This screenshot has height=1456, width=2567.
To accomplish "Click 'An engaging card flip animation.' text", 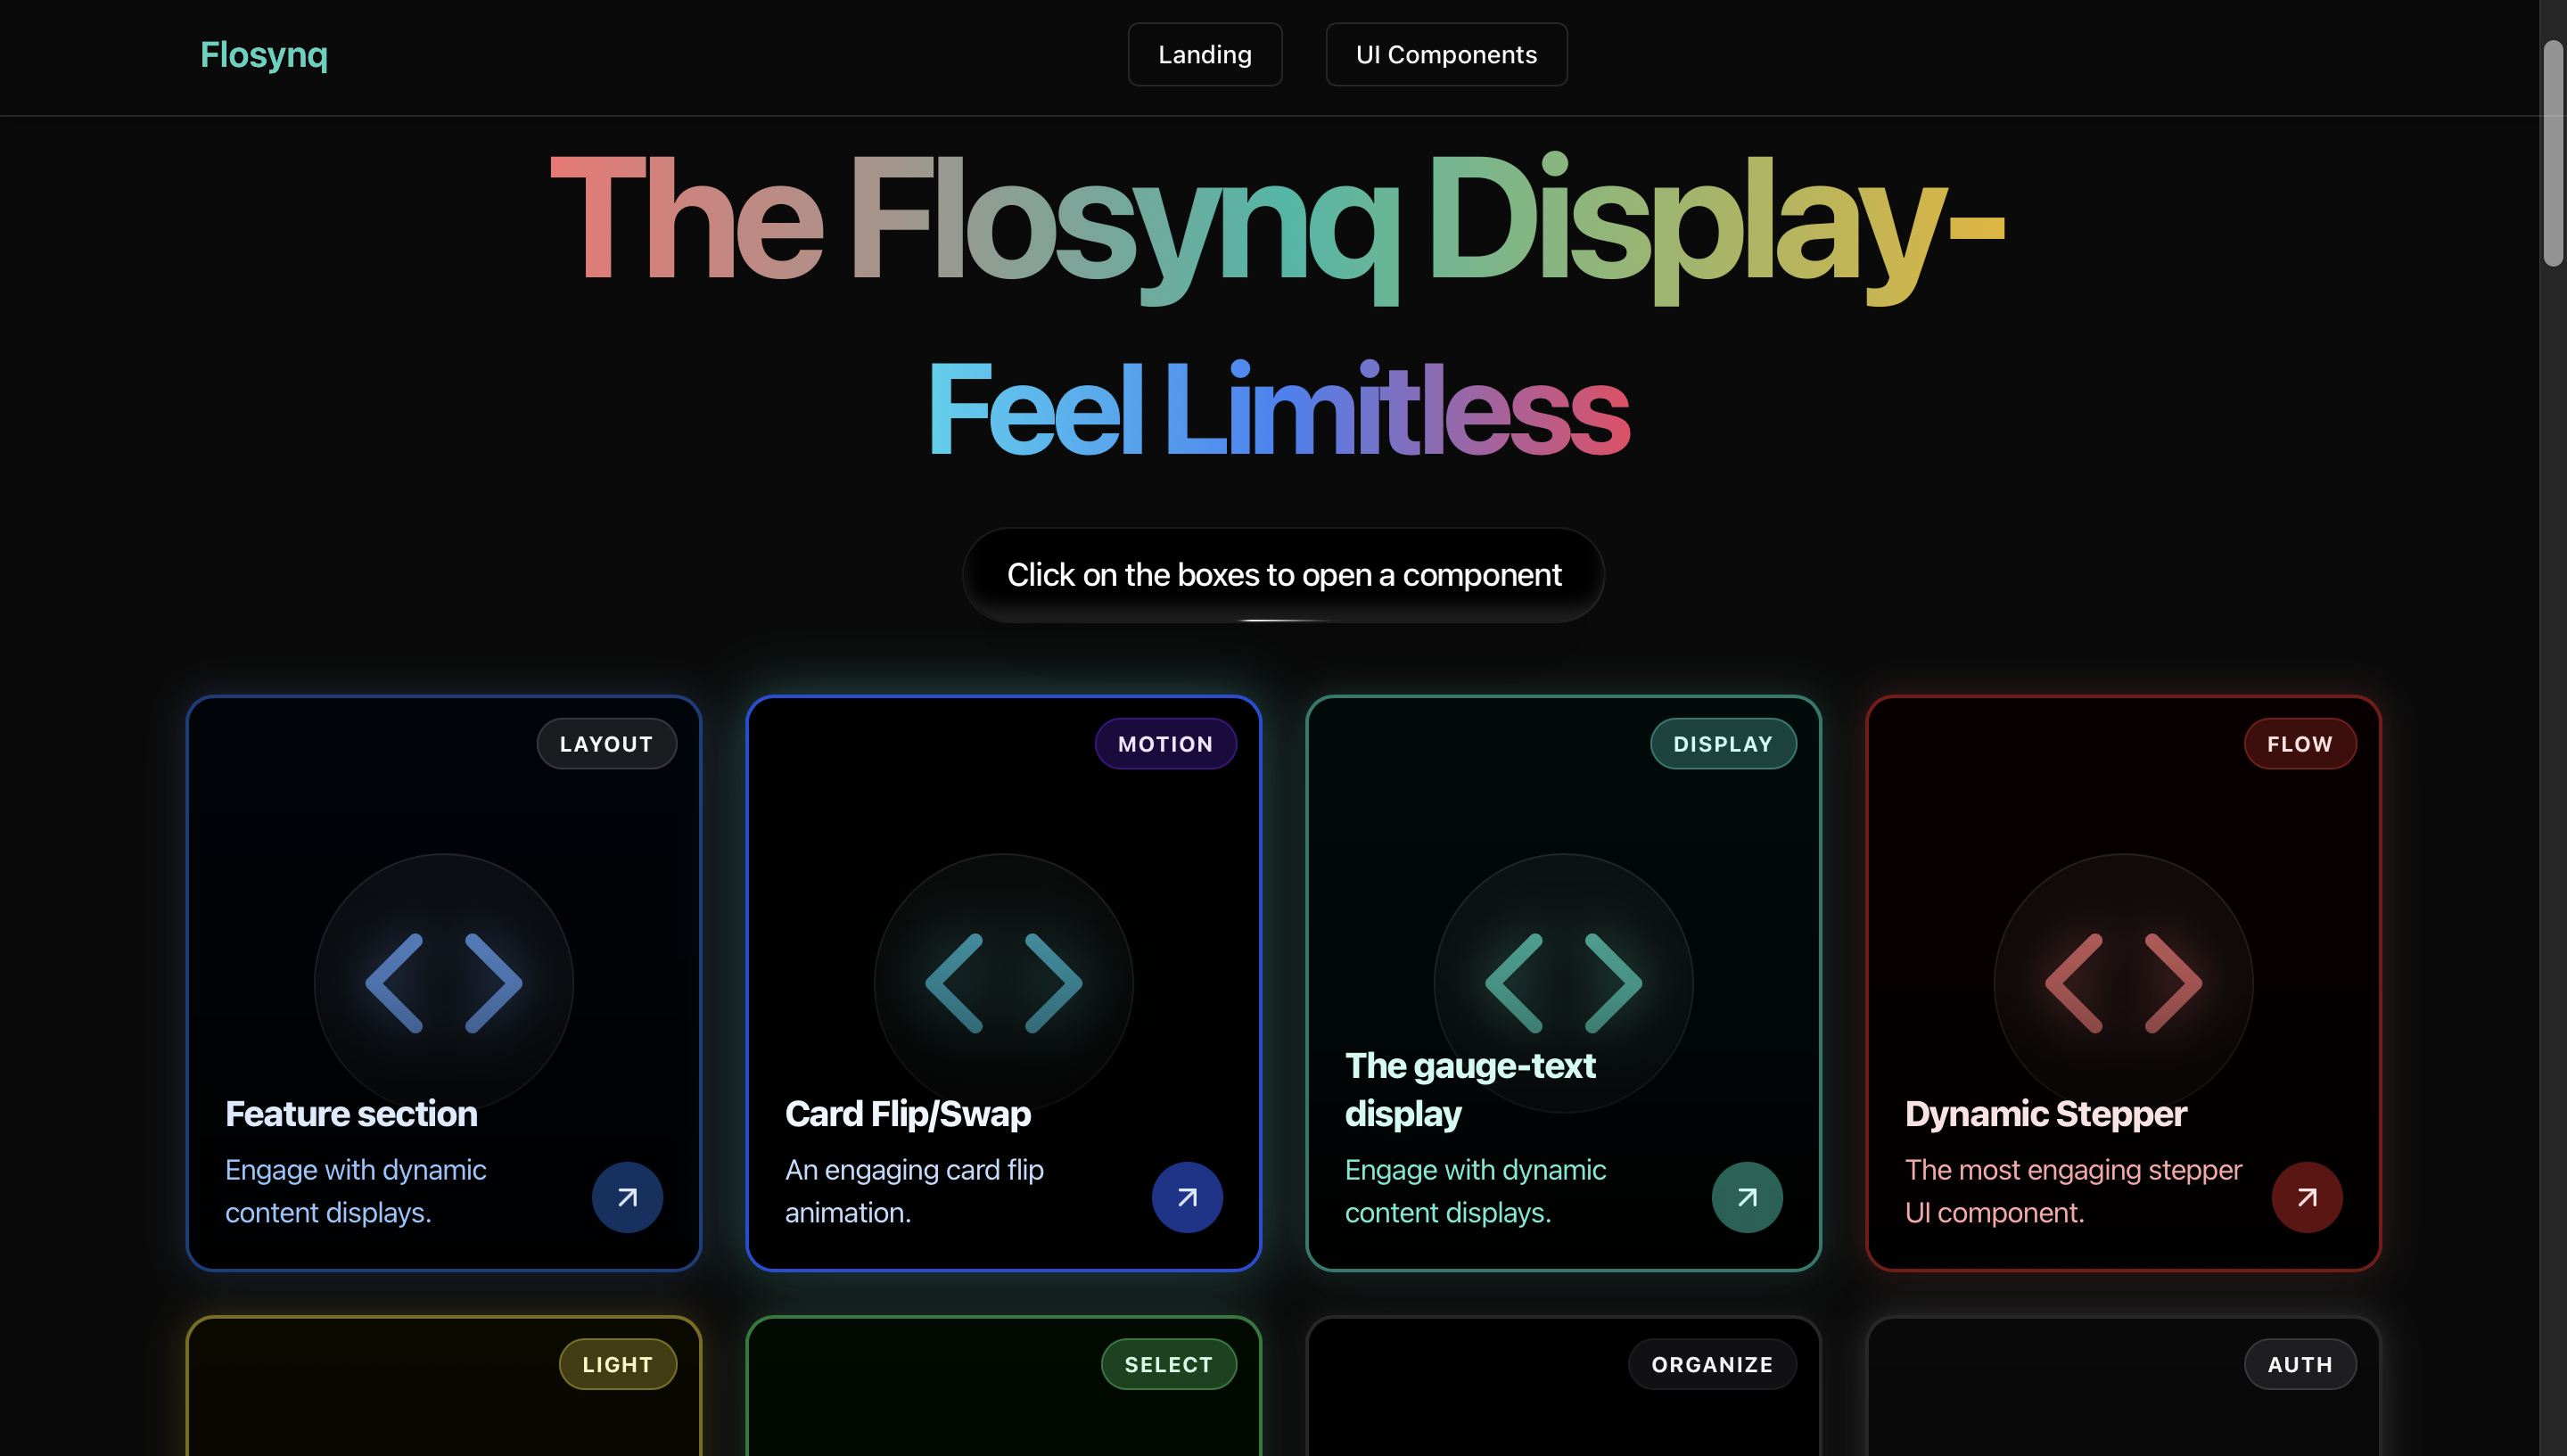I will click(914, 1191).
